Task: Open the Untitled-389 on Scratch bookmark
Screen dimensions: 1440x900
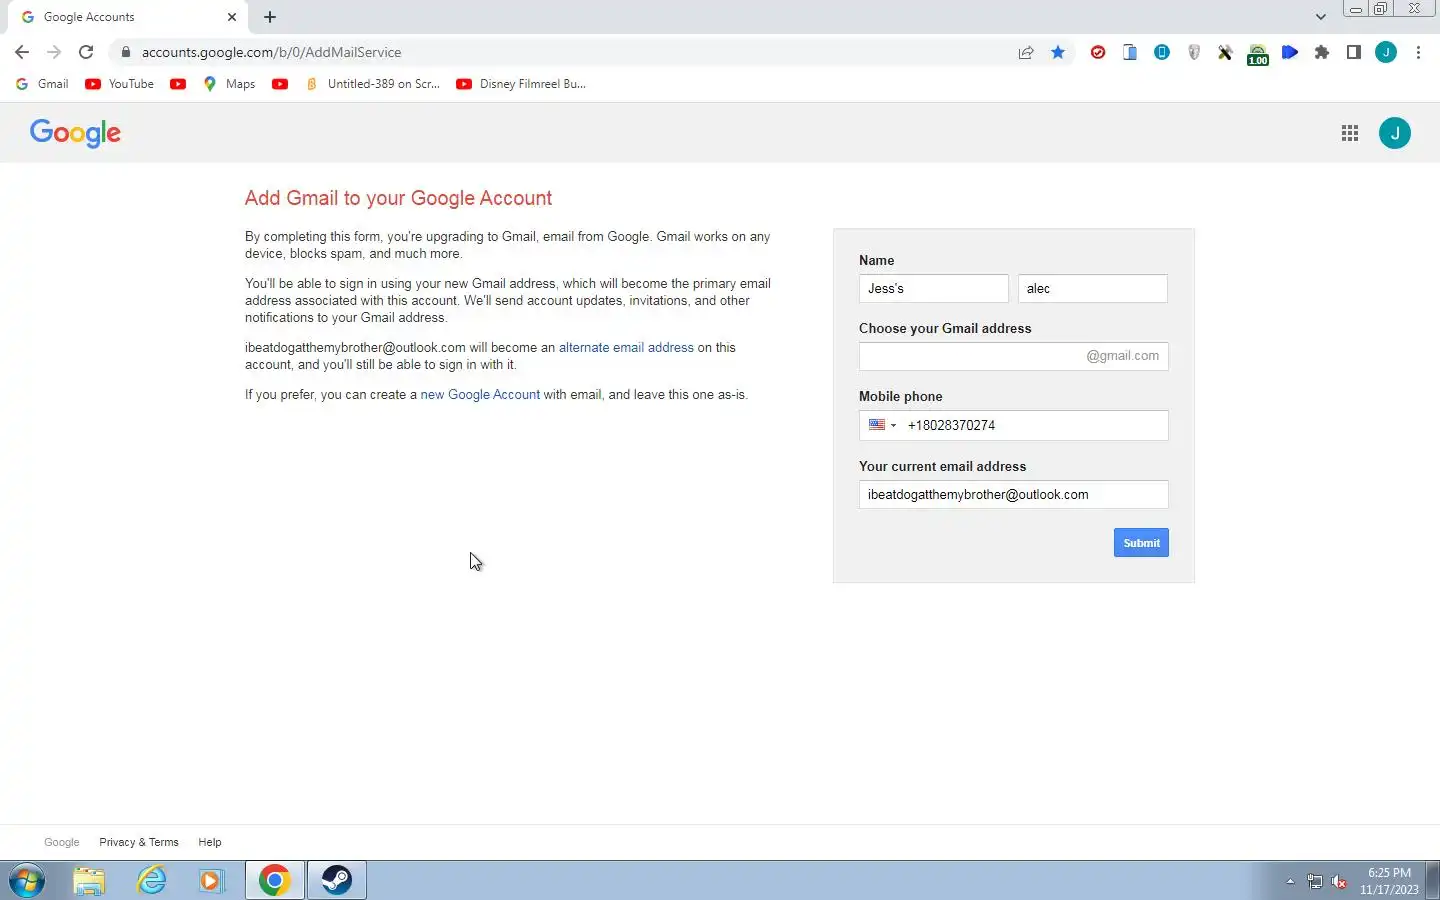Action: [x=372, y=84]
